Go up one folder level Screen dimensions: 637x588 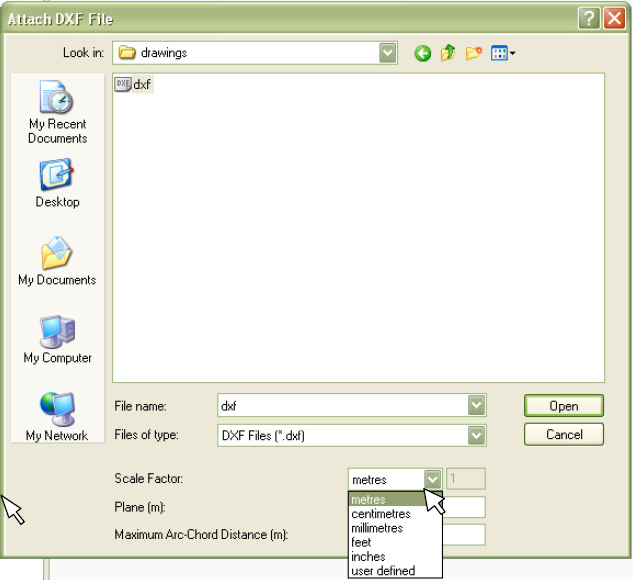click(x=448, y=53)
